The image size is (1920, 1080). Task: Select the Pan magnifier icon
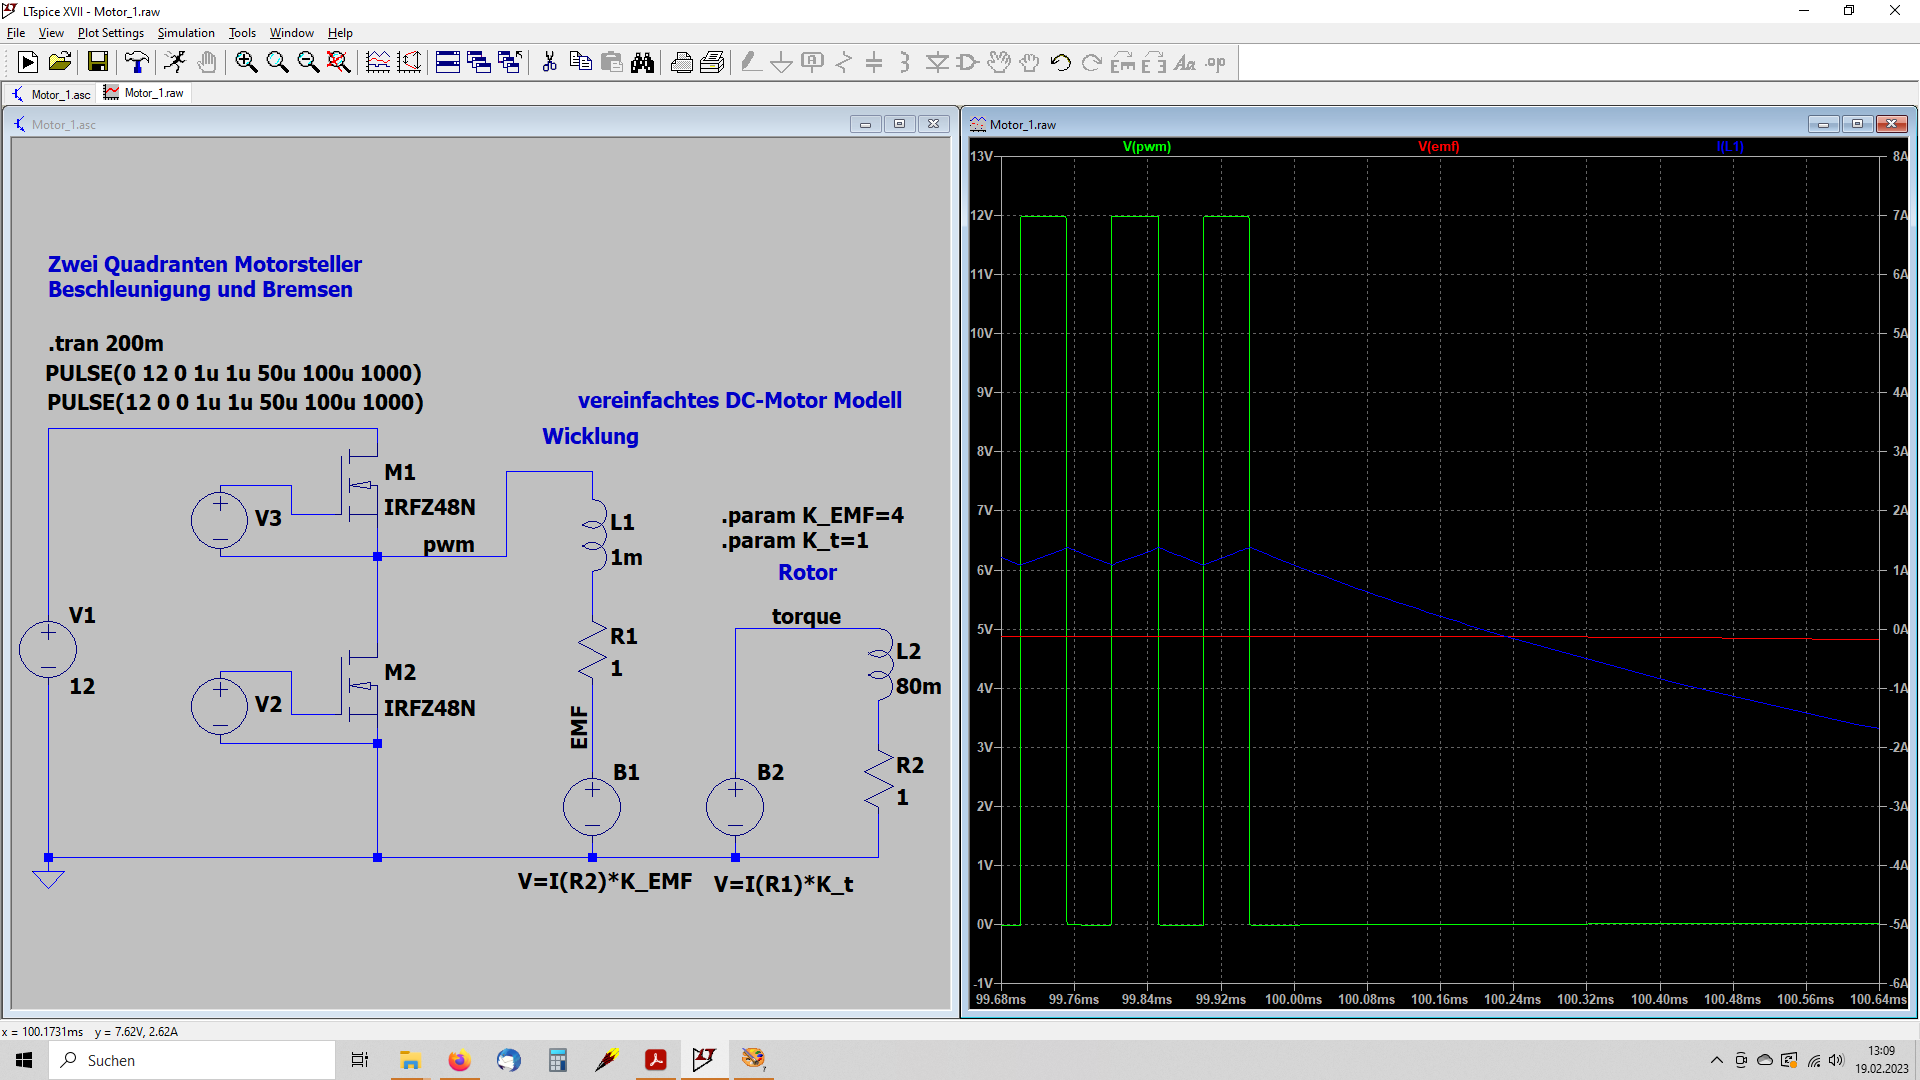(277, 63)
